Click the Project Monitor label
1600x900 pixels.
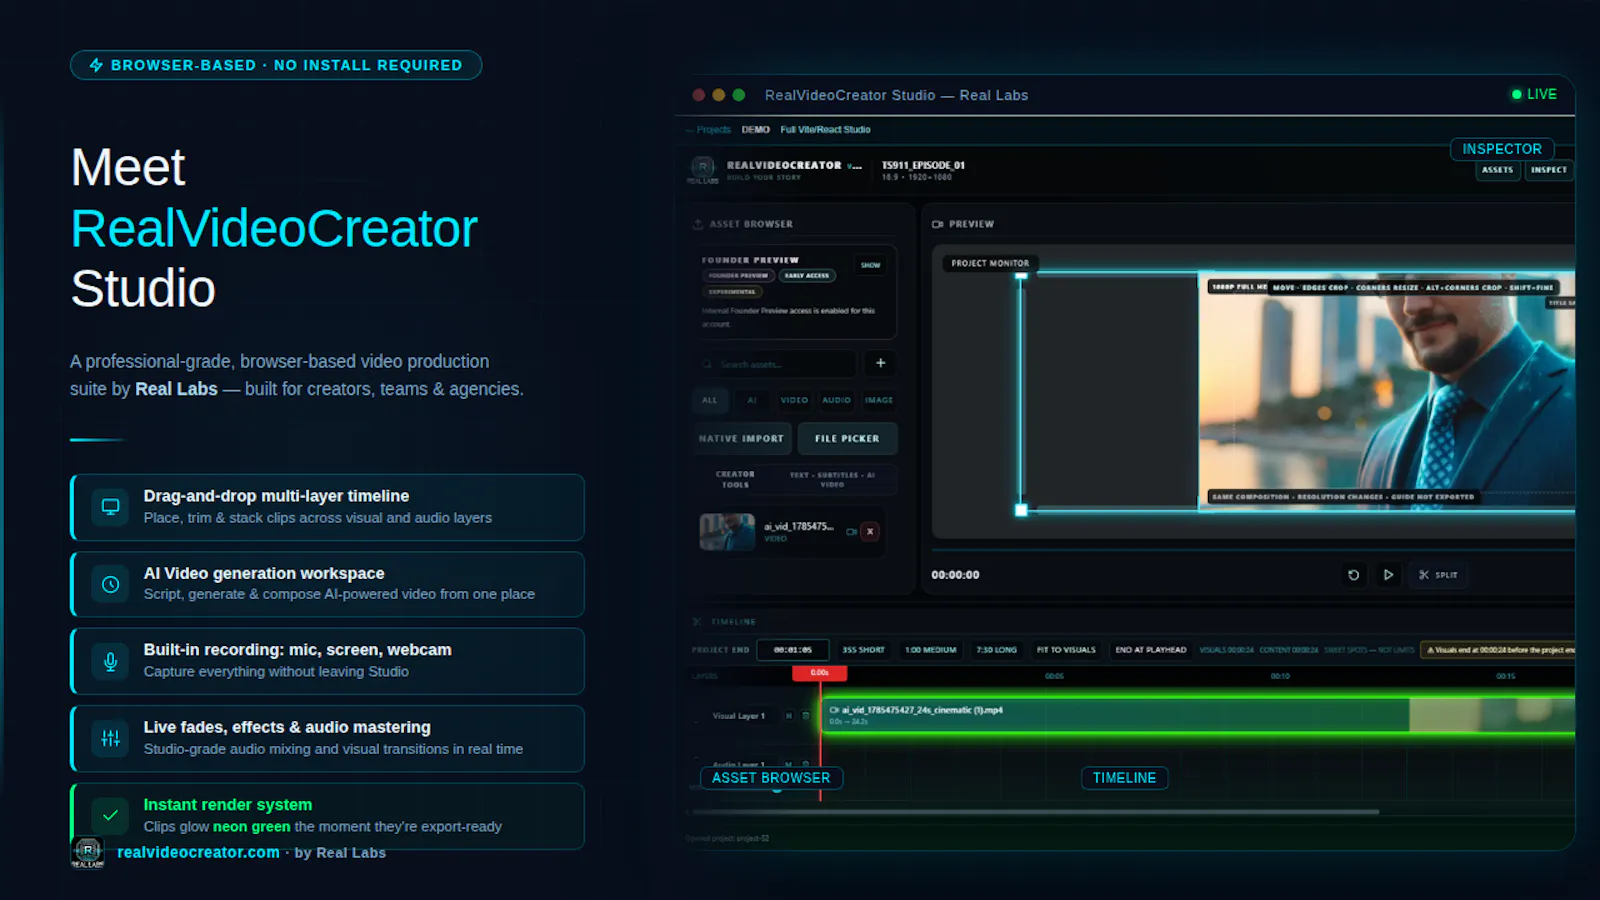pos(990,263)
